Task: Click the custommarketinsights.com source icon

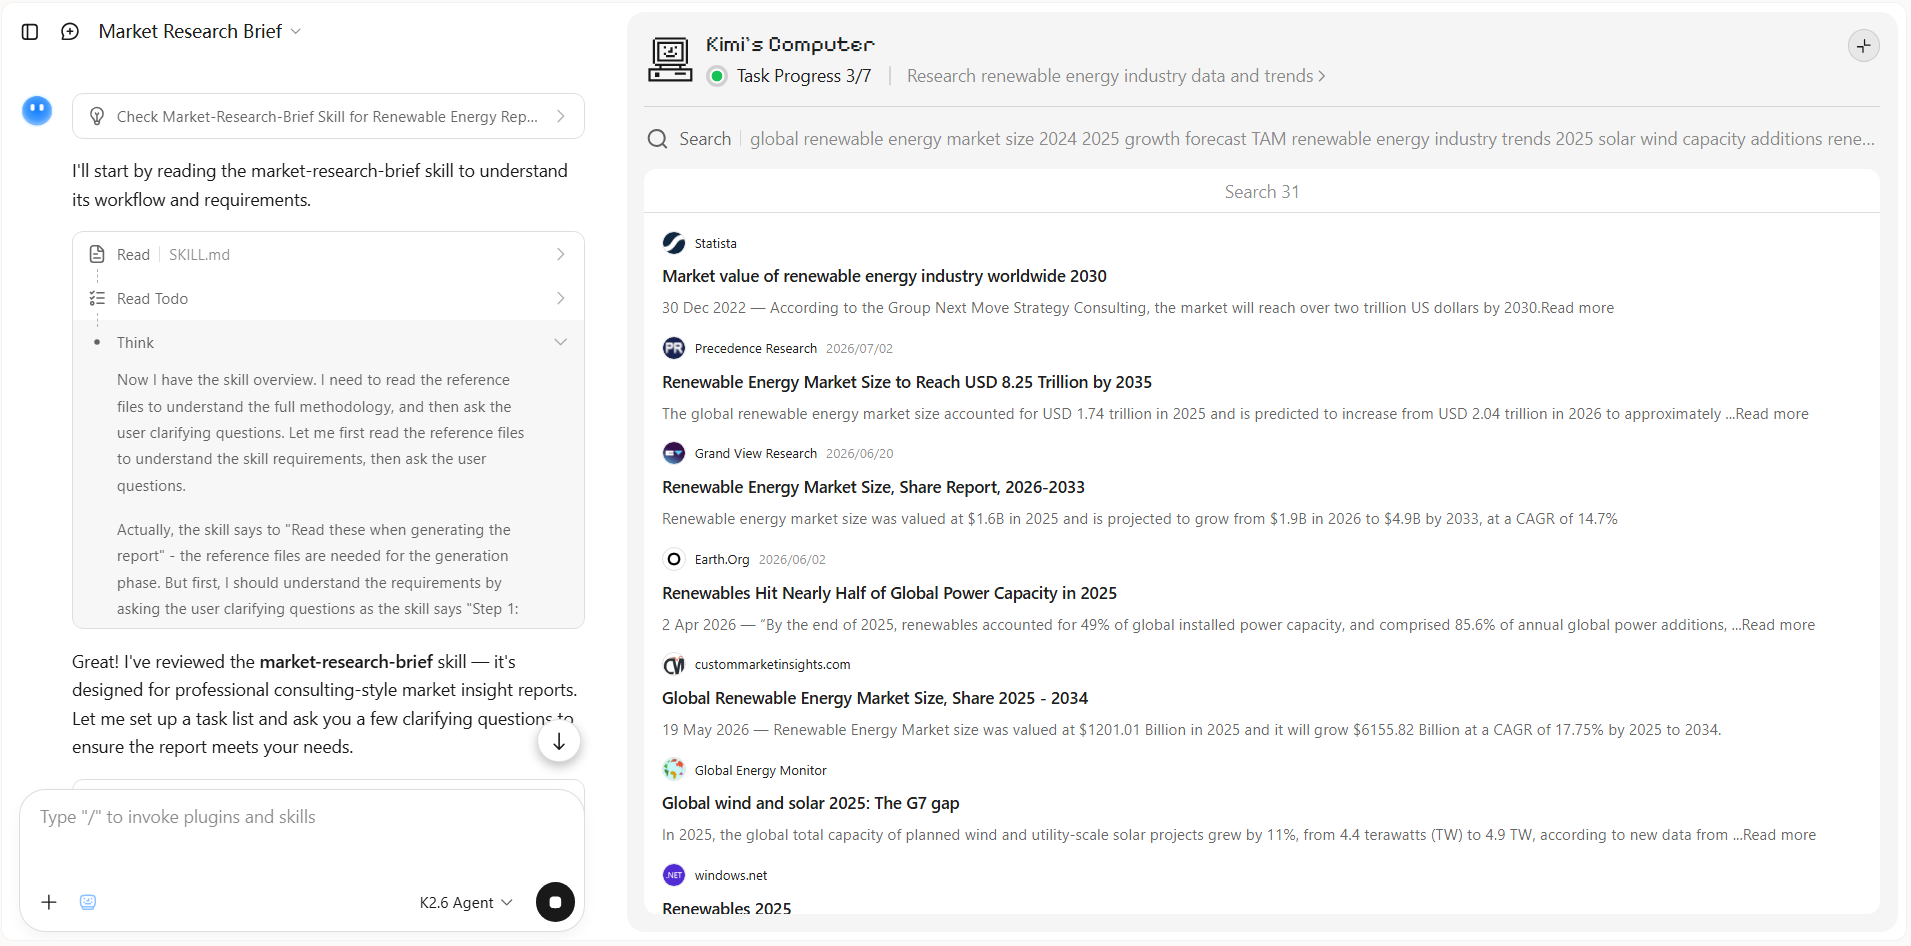Action: coord(674,664)
